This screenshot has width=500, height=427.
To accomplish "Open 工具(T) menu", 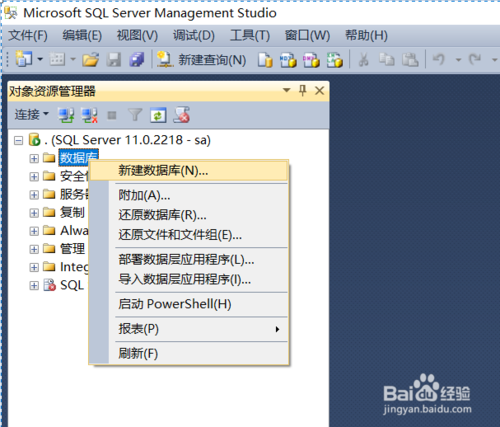I will (x=250, y=35).
